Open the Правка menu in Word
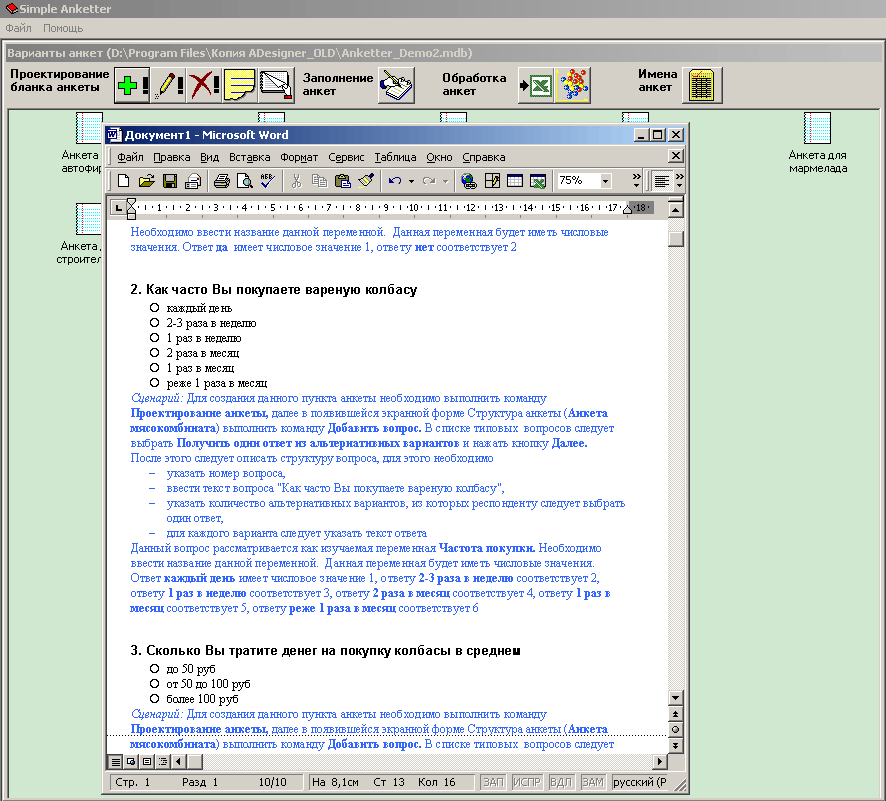The width and height of the screenshot is (886, 801). coord(171,157)
